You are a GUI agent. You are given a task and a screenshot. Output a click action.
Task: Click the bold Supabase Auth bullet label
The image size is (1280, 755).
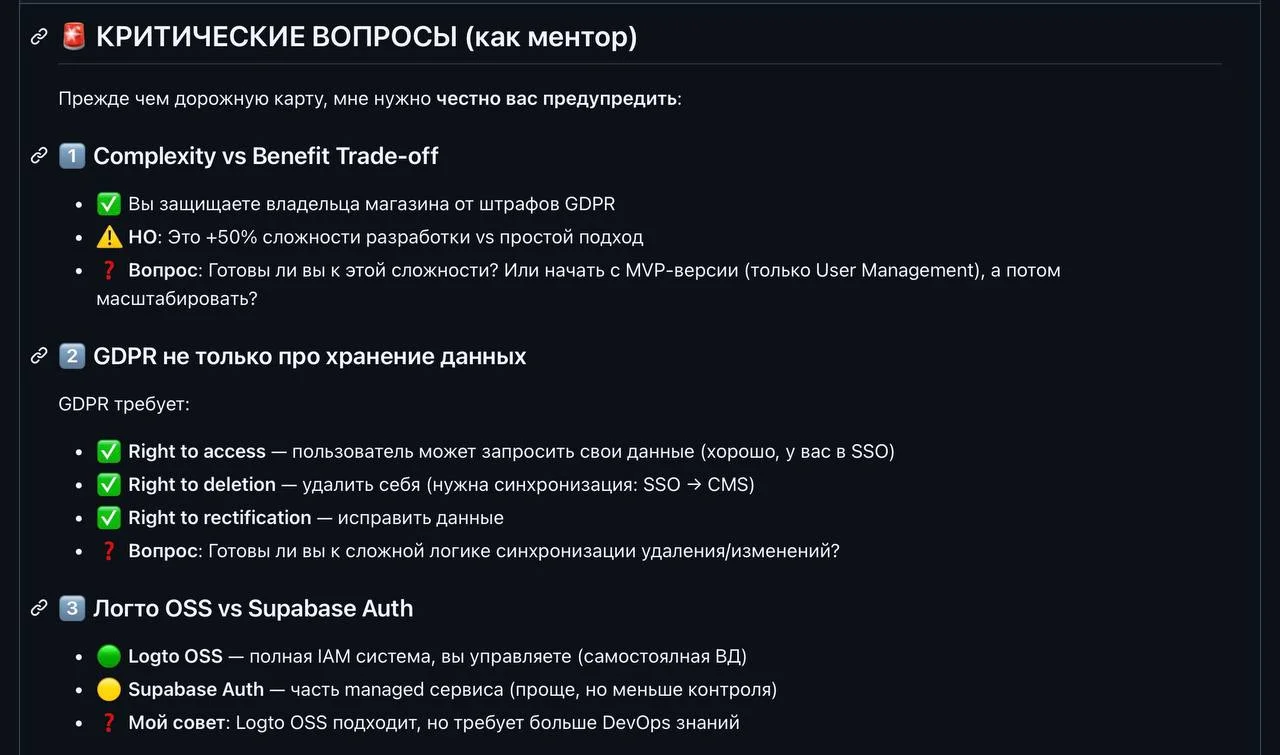[196, 689]
